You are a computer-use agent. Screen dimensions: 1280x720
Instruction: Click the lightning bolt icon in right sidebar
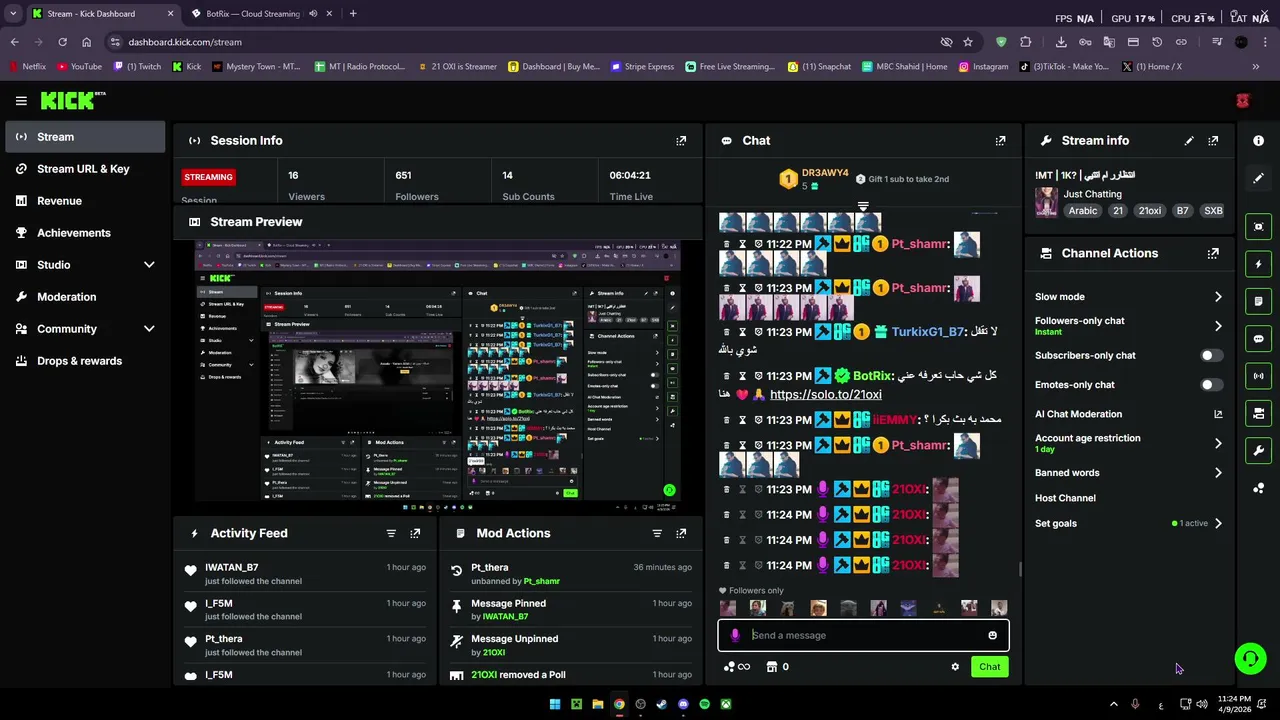pyautogui.click(x=1259, y=264)
